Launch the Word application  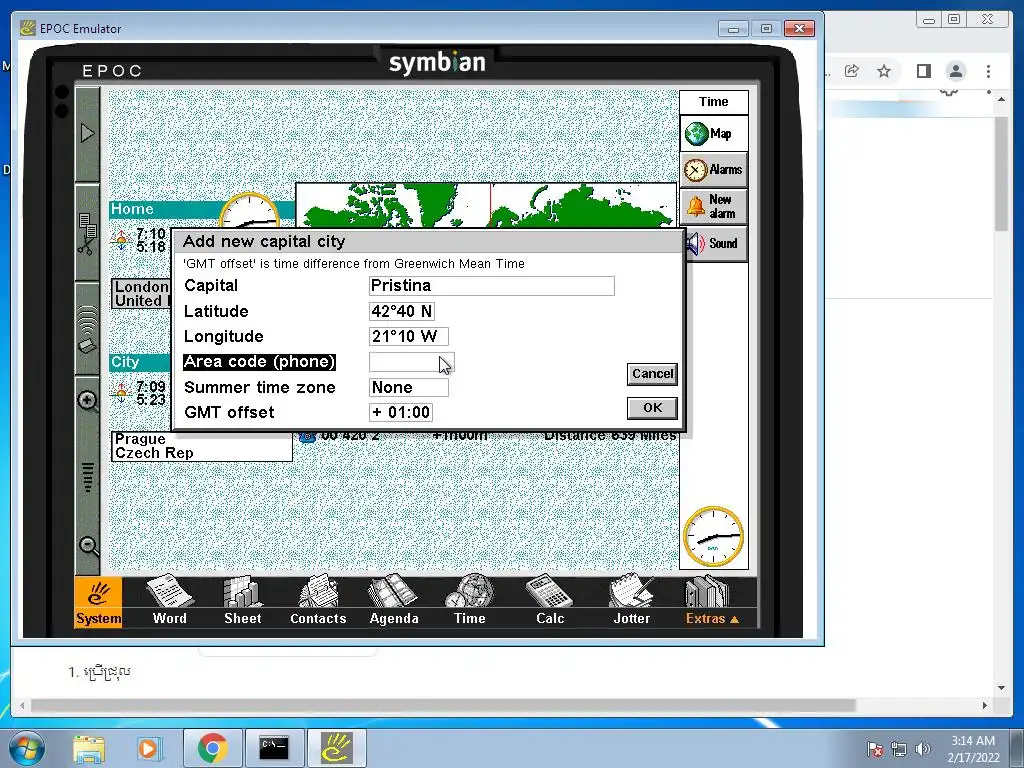[170, 601]
